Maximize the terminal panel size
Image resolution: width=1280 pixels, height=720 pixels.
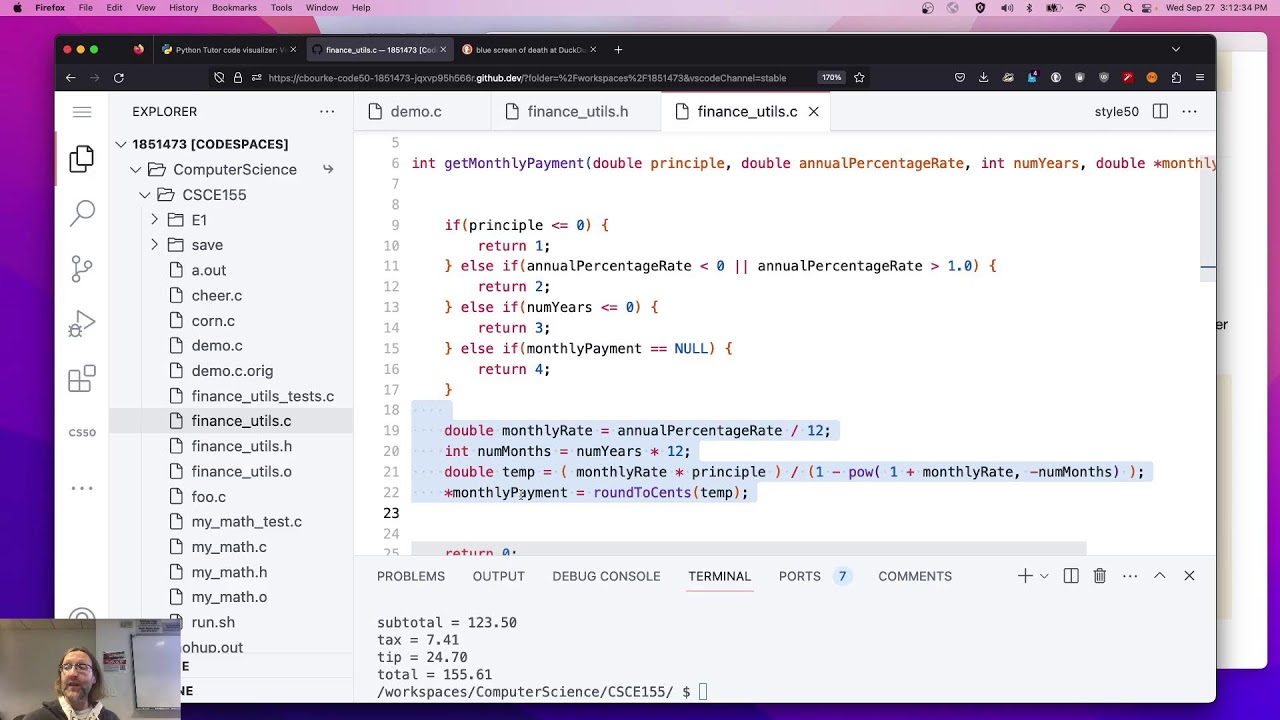click(x=1160, y=576)
